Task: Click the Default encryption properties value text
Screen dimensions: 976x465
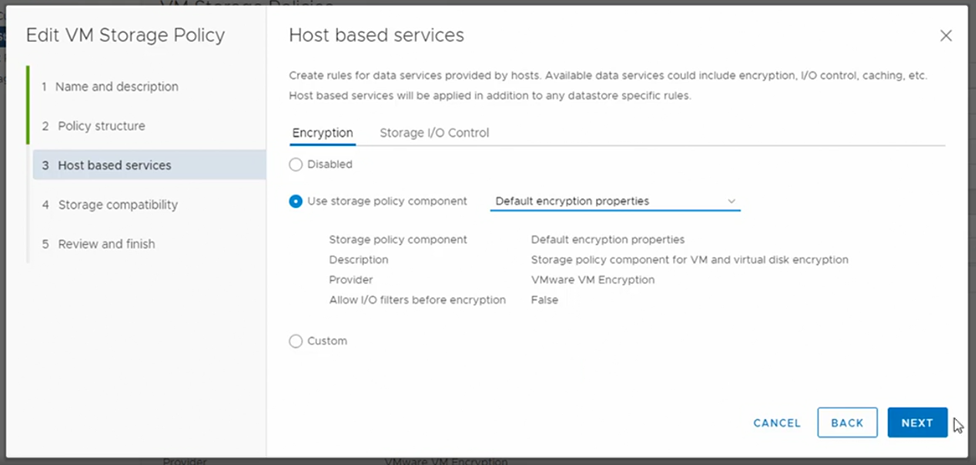Action: 608,240
